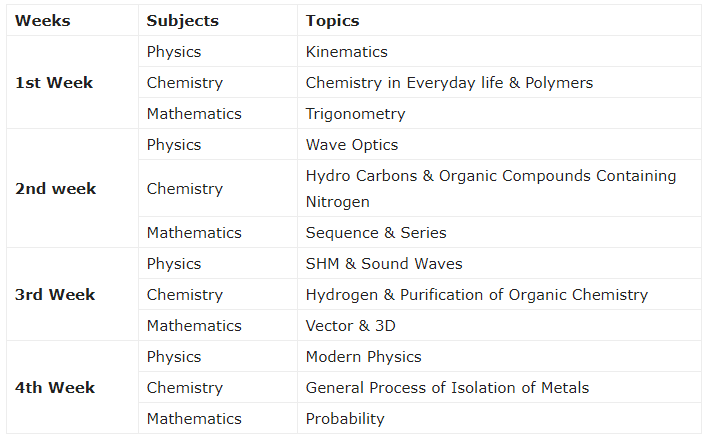Click Hydro Carbons & Organic Compounds cell
722x442 pixels.
(500, 188)
